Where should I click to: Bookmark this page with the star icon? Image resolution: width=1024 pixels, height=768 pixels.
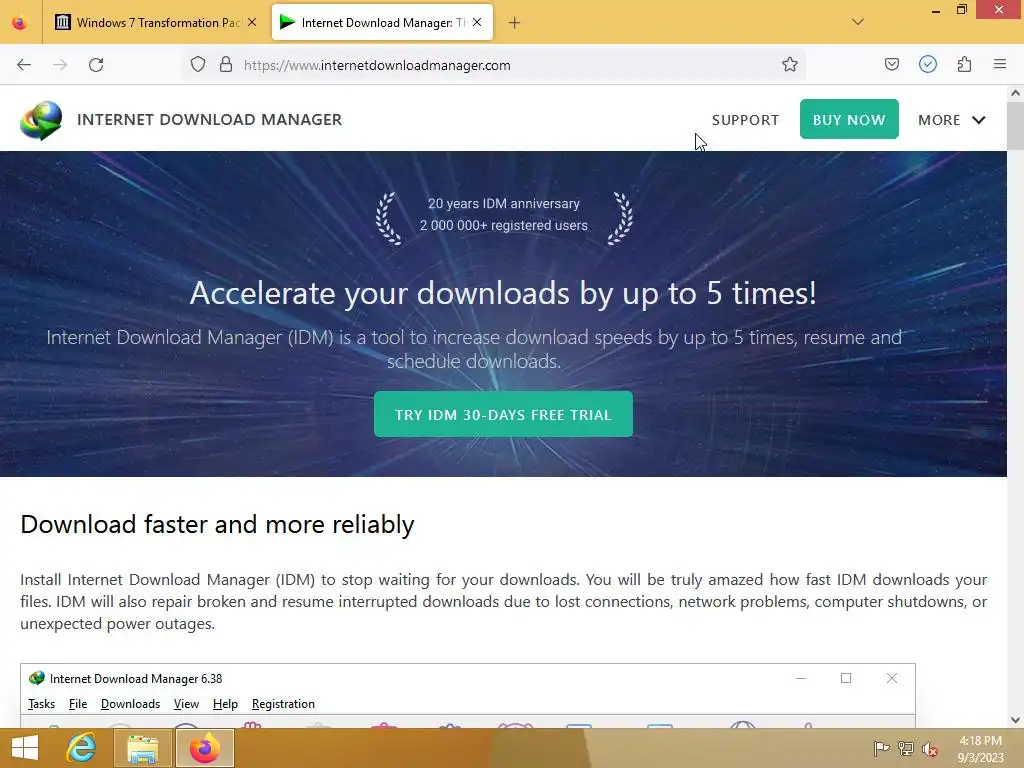click(790, 65)
